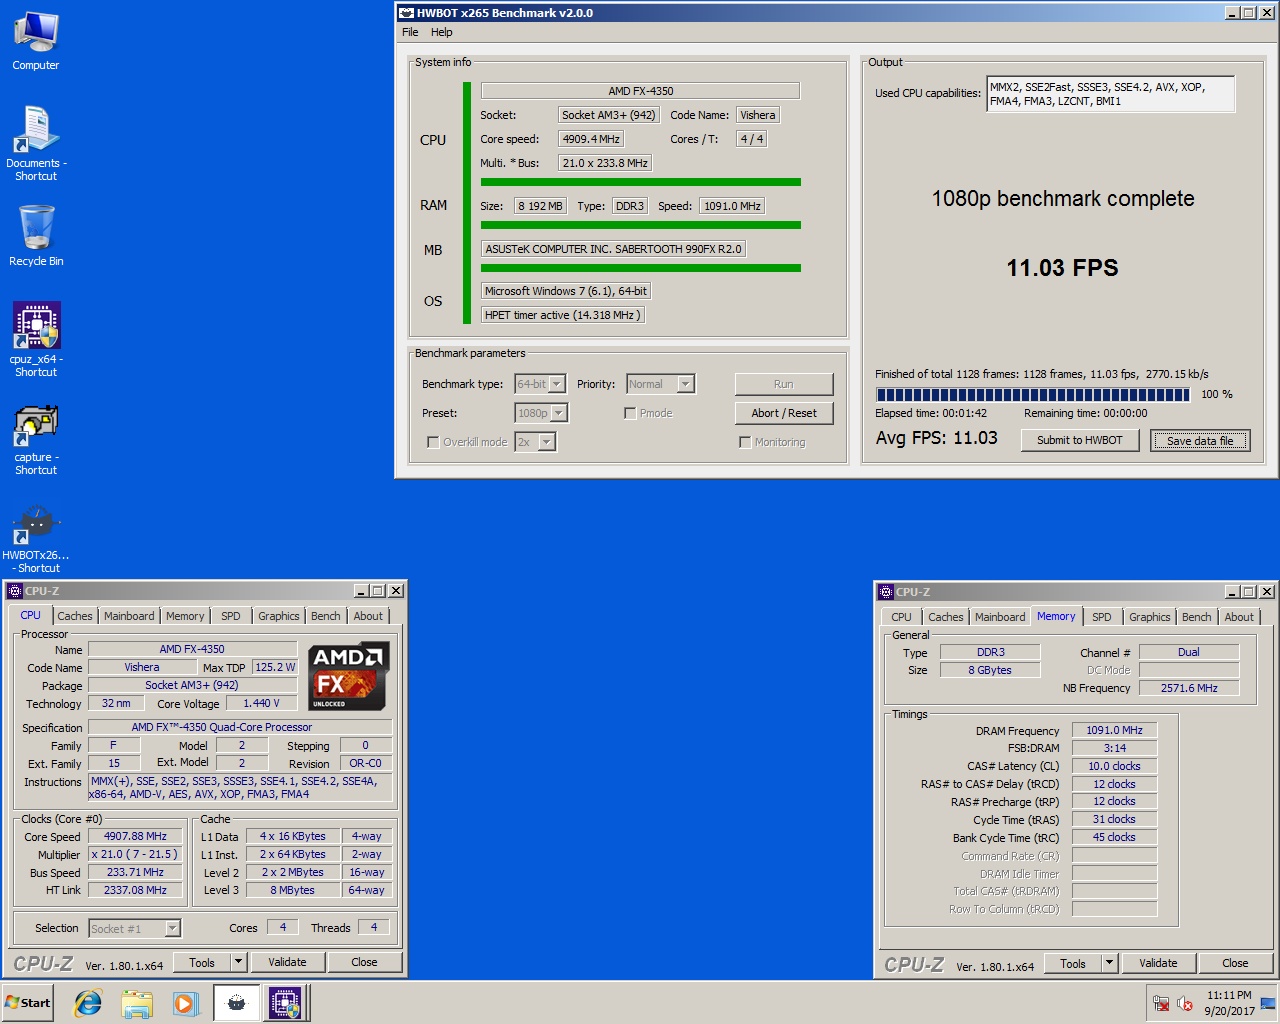Click the benchmark progress bar
Image resolution: width=1280 pixels, height=1024 pixels.
click(x=1032, y=395)
